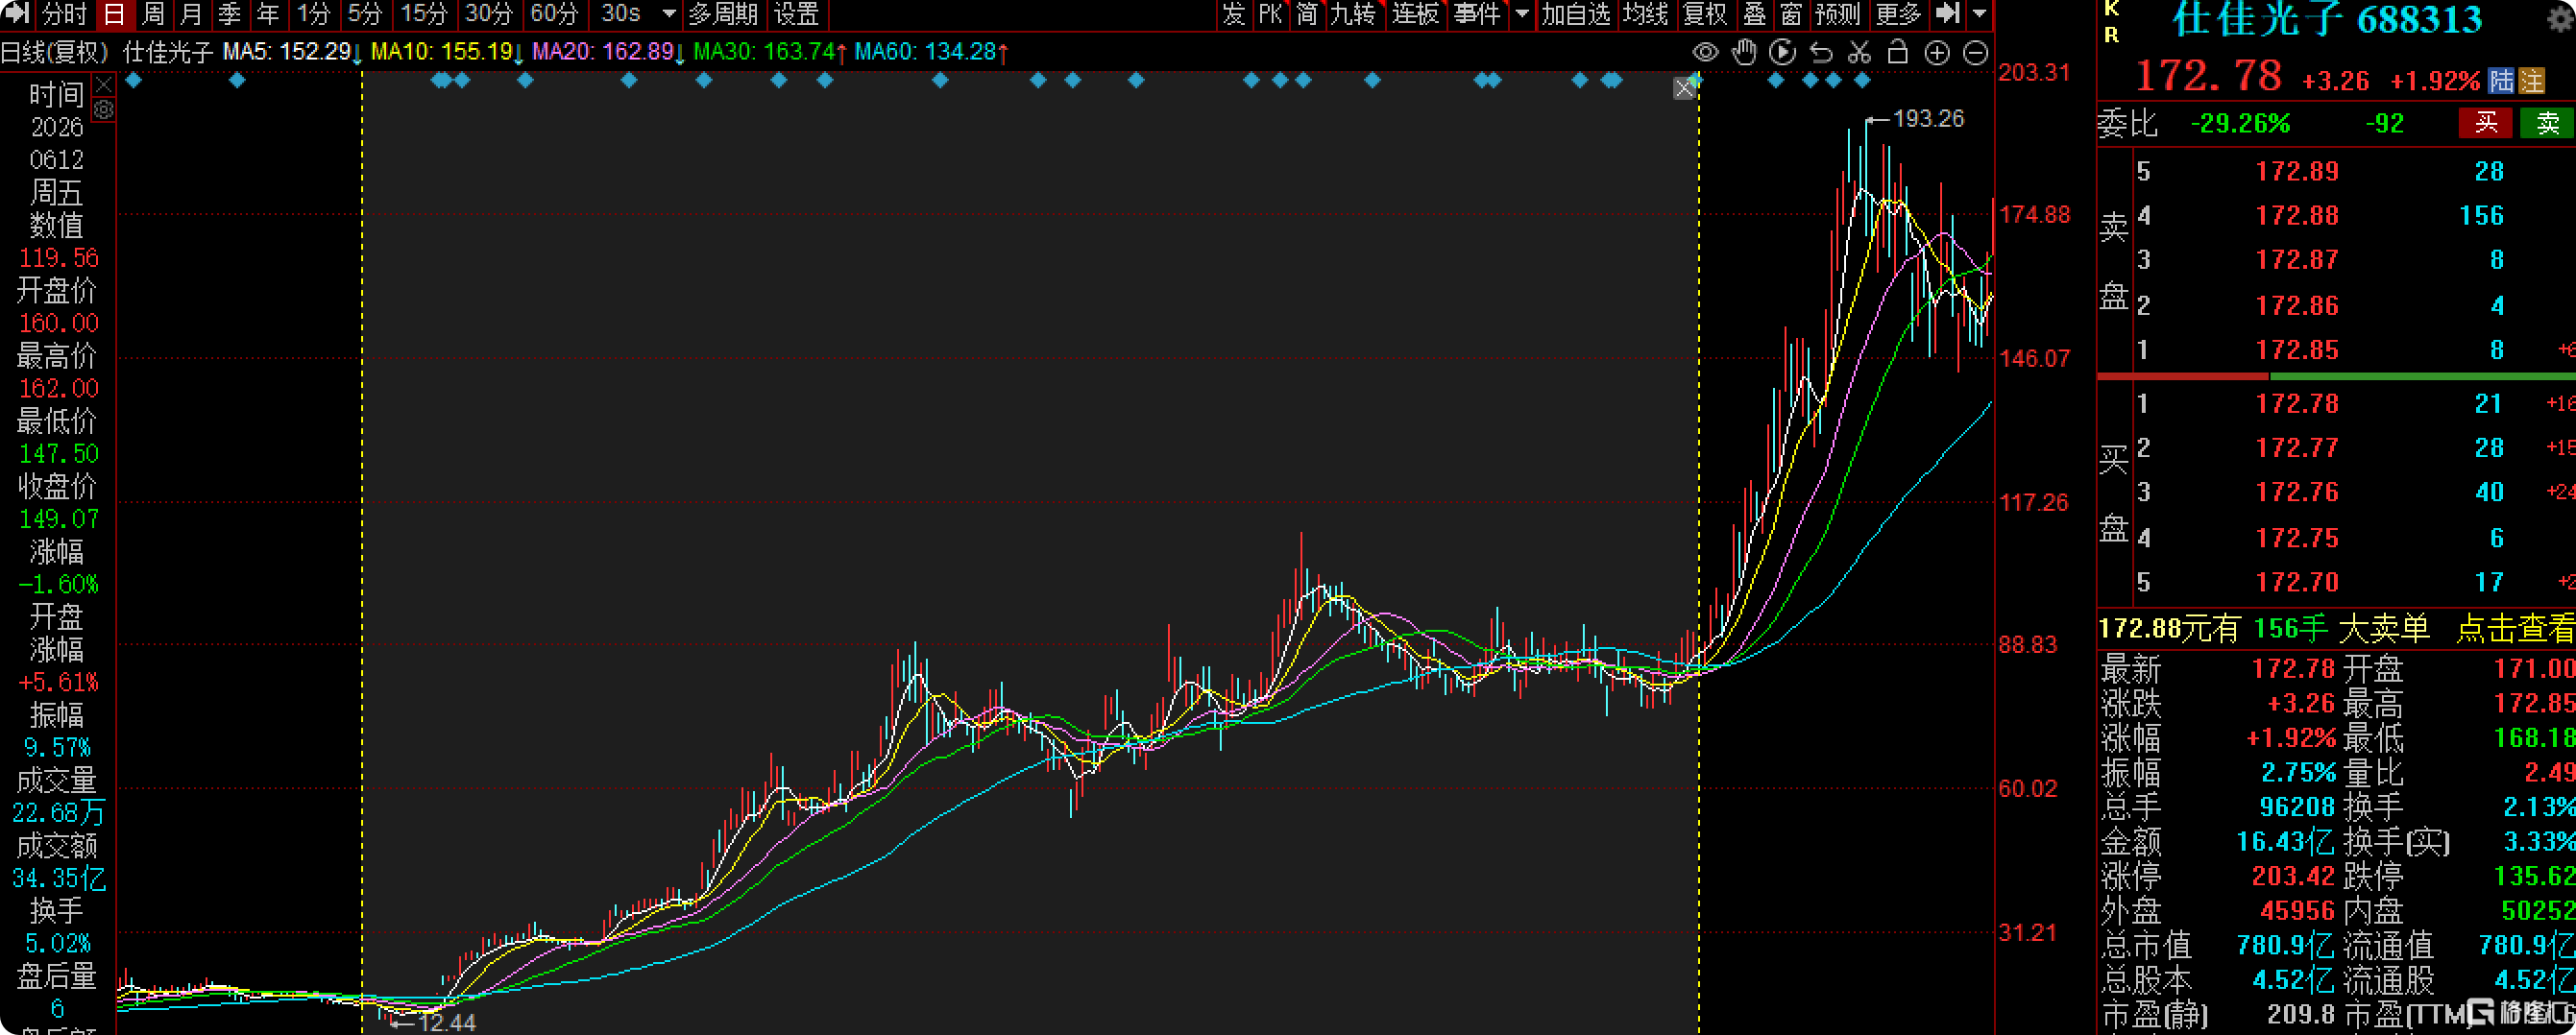The image size is (2576, 1035).
Task: Click the green 卖 sell button
Action: tap(2547, 123)
